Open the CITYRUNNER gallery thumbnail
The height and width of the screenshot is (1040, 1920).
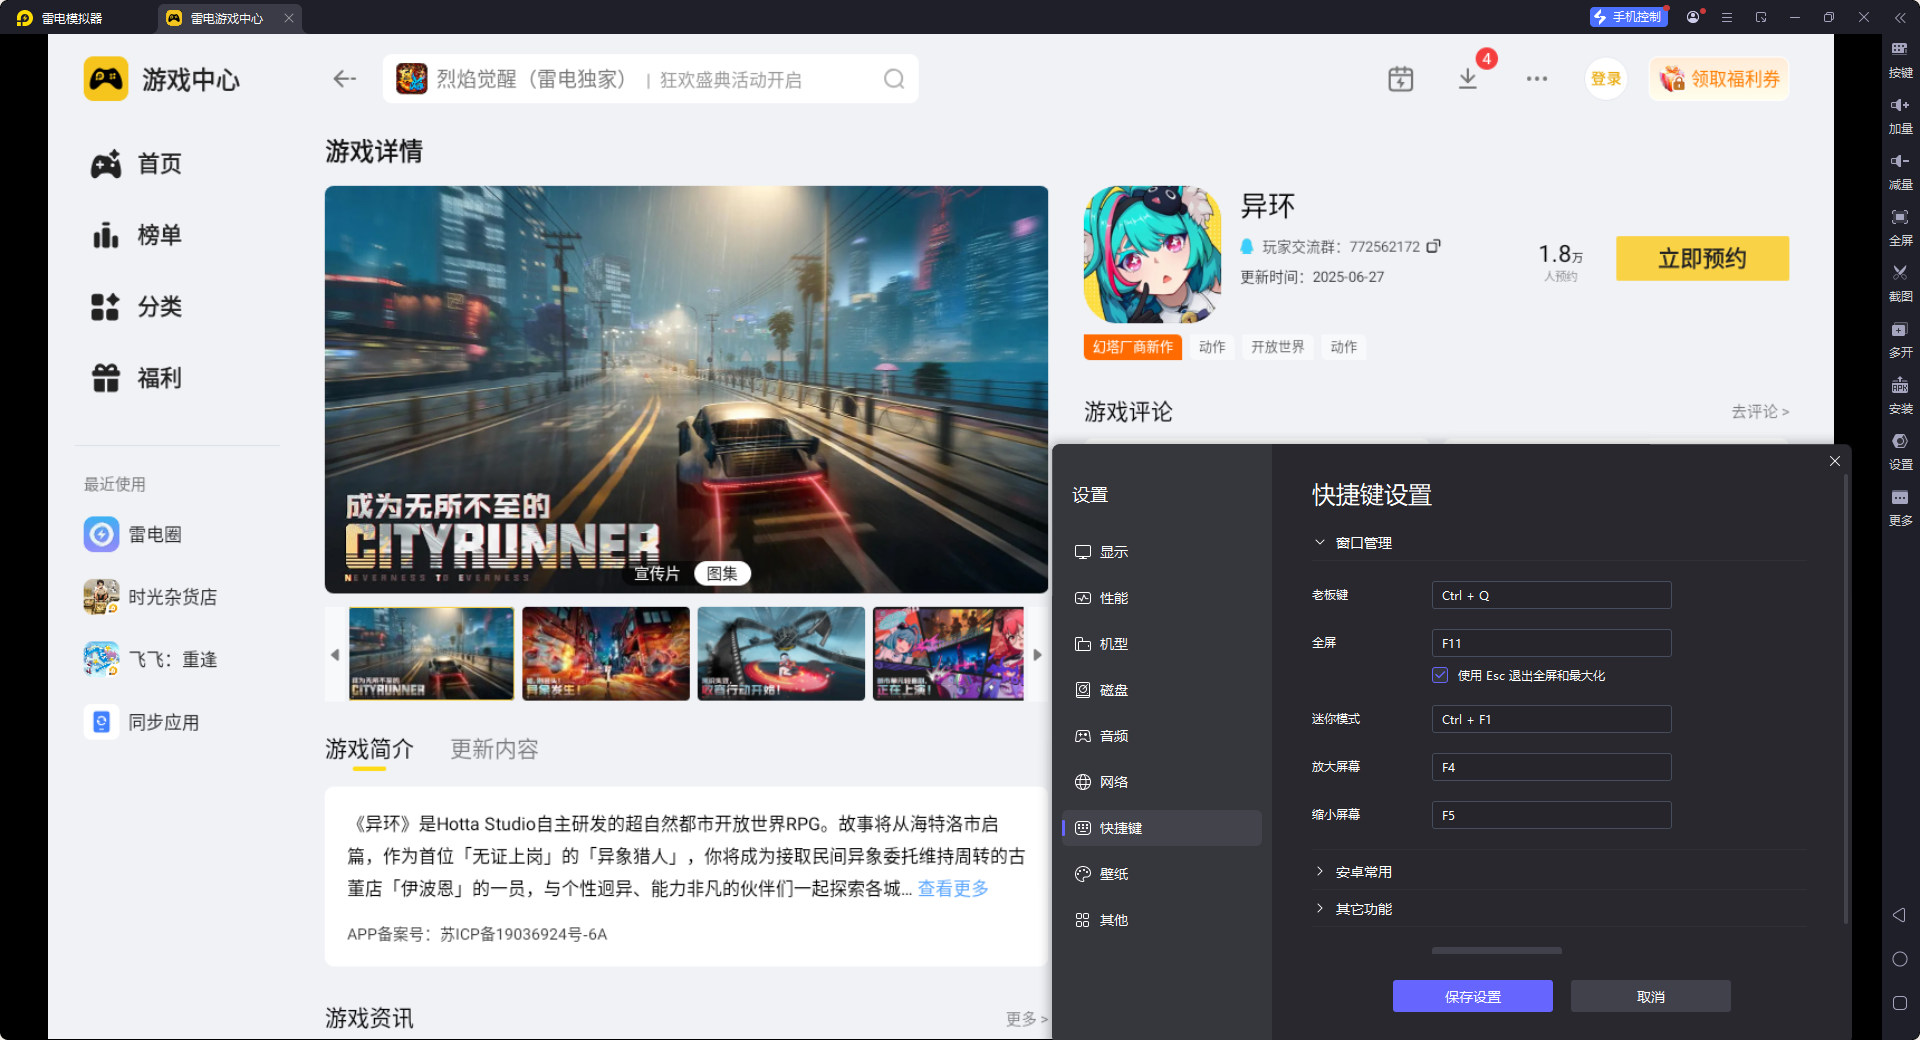(x=430, y=654)
